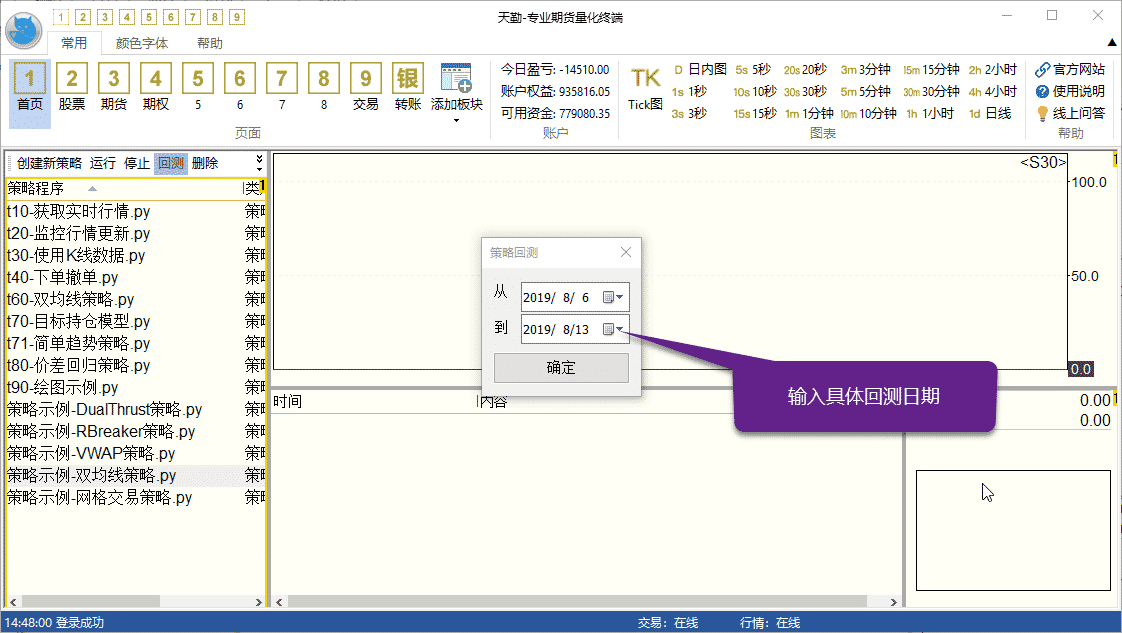Collapse the ribbon with the arrow

coord(1112,43)
